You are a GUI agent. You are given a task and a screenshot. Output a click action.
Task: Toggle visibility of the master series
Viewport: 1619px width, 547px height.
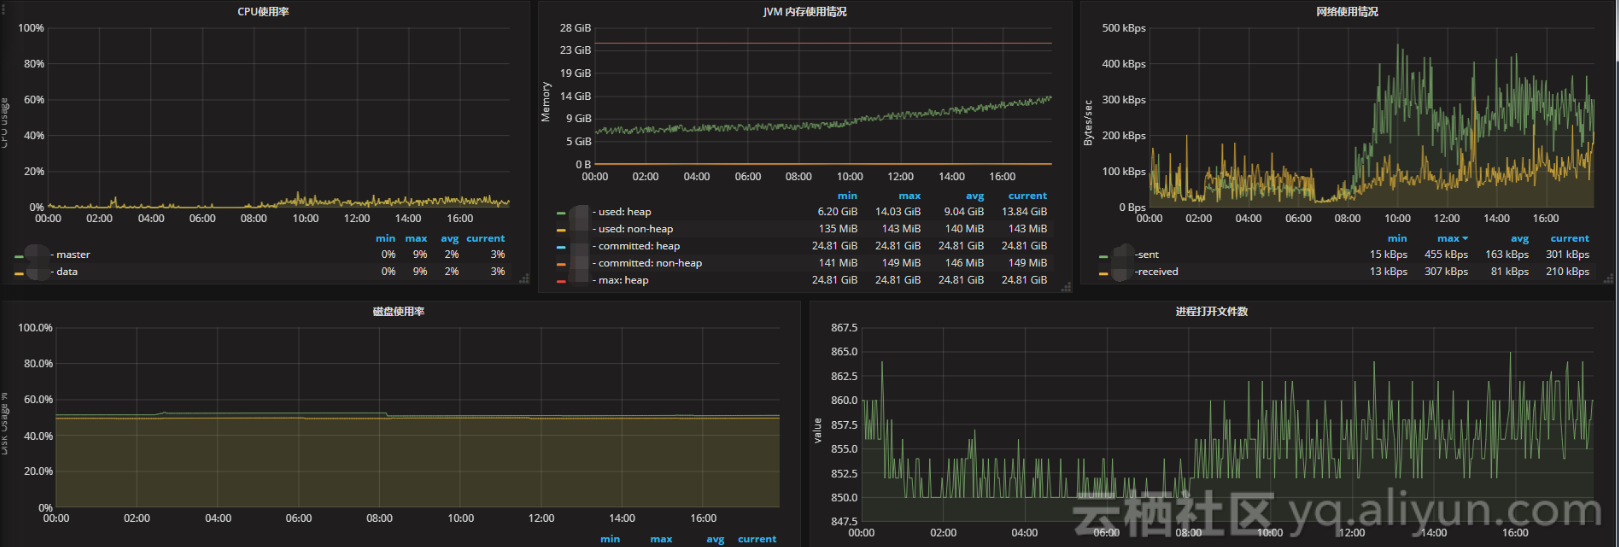(x=72, y=255)
